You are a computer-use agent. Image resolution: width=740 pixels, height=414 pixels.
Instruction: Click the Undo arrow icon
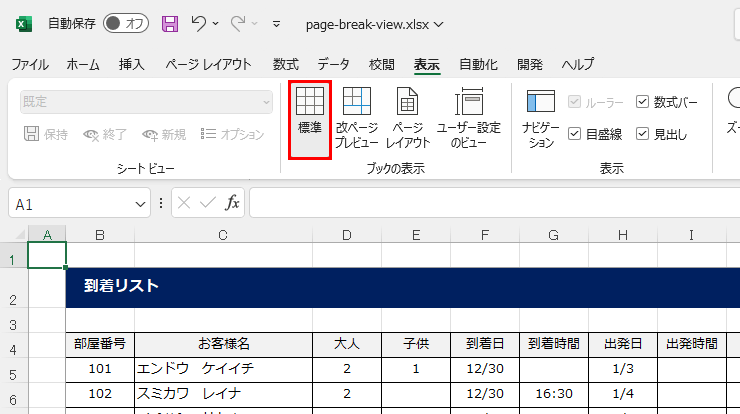click(x=199, y=24)
